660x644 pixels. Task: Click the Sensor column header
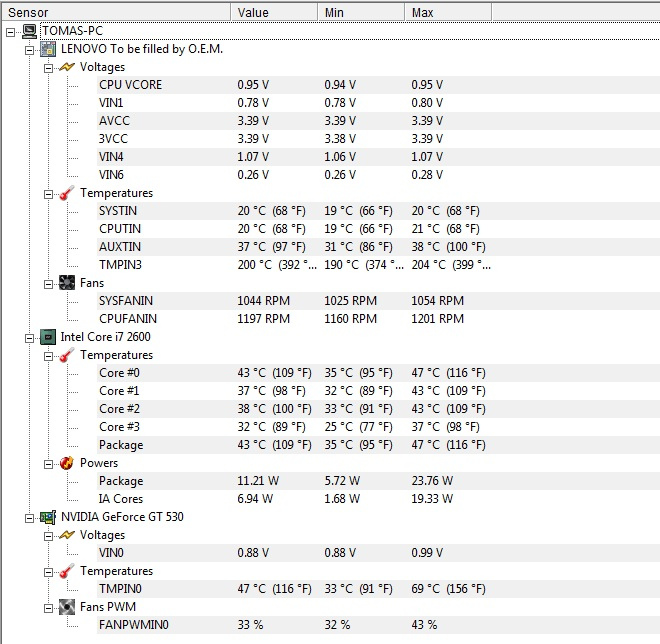pyautogui.click(x=117, y=12)
